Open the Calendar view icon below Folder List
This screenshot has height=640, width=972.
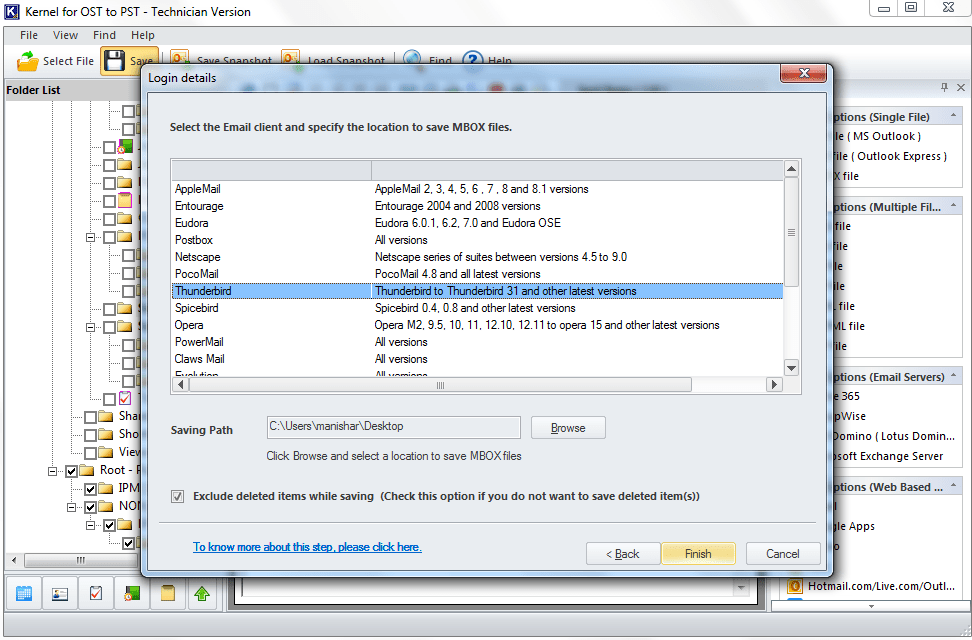click(x=24, y=593)
